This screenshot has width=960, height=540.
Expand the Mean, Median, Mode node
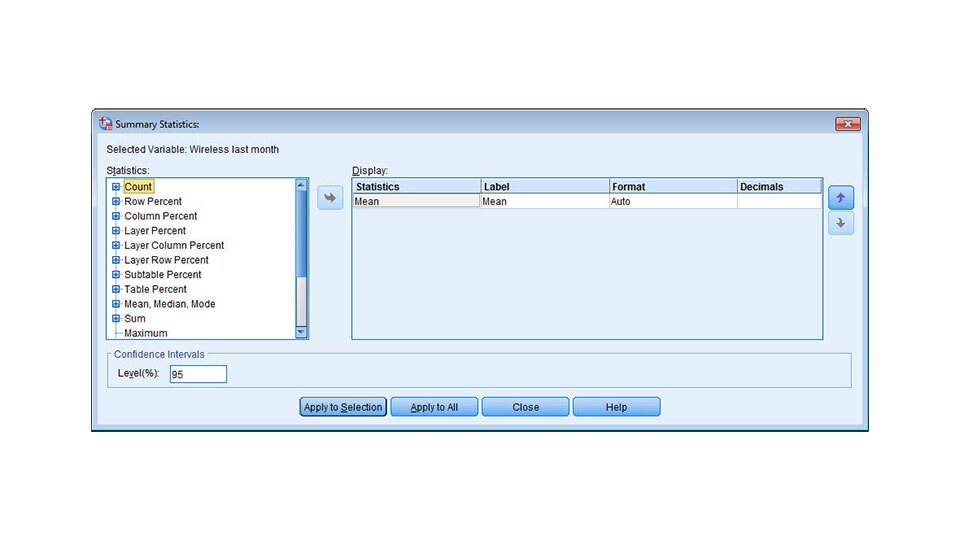pos(116,304)
